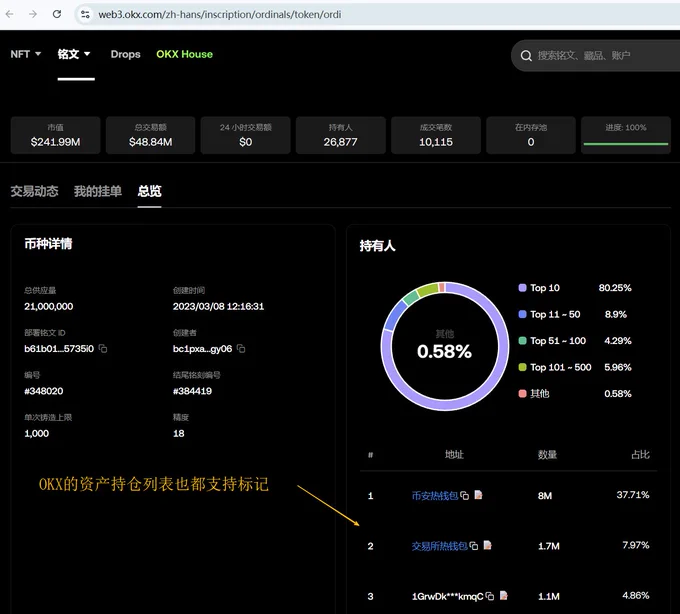Open note icon beside 交易所热钱包
The image size is (680, 614).
click(x=487, y=545)
